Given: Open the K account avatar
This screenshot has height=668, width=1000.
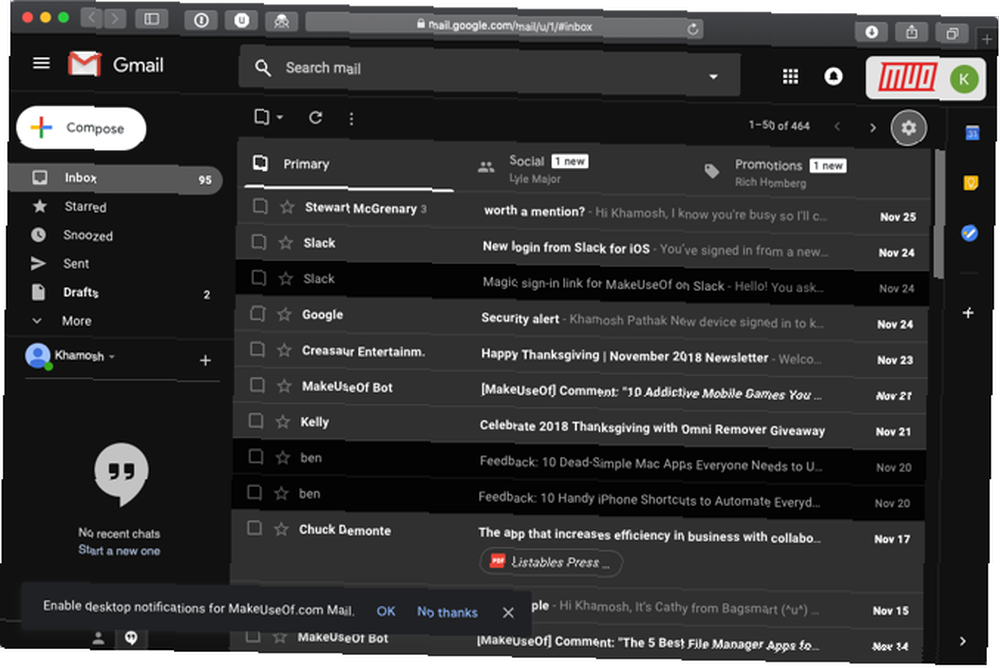Looking at the screenshot, I should (x=964, y=80).
